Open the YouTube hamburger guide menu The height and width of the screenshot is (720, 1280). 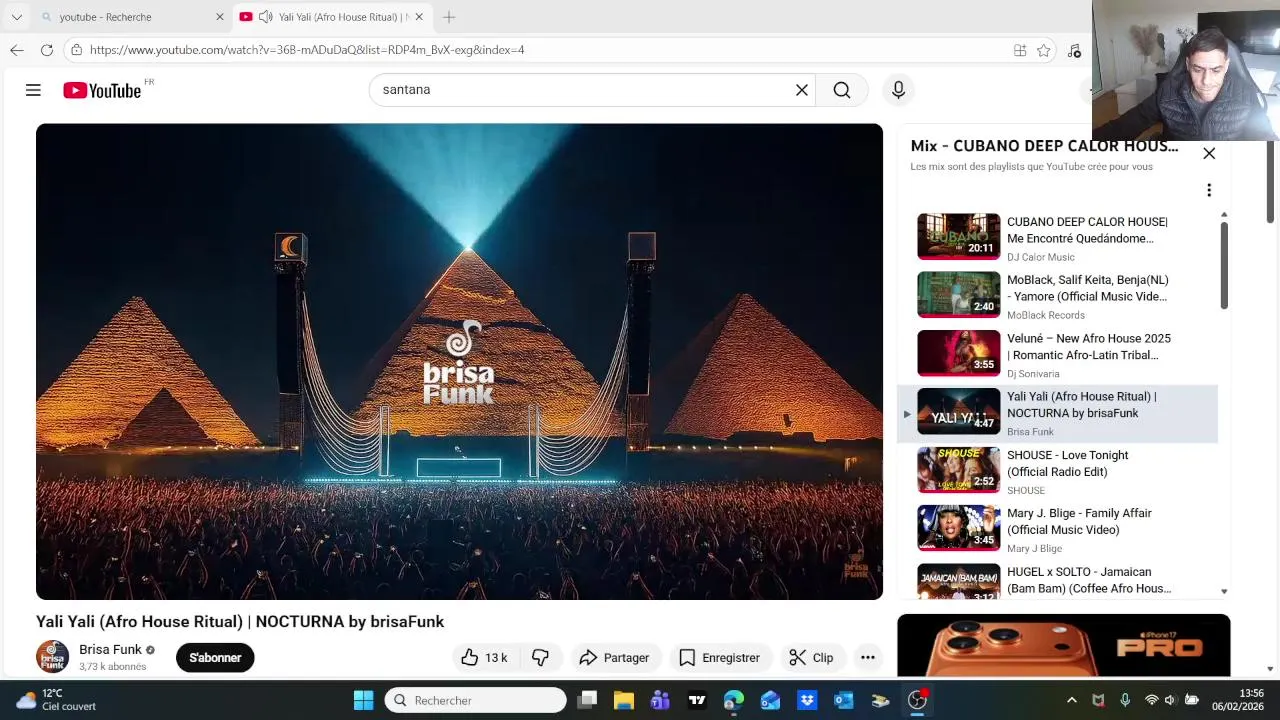point(33,90)
